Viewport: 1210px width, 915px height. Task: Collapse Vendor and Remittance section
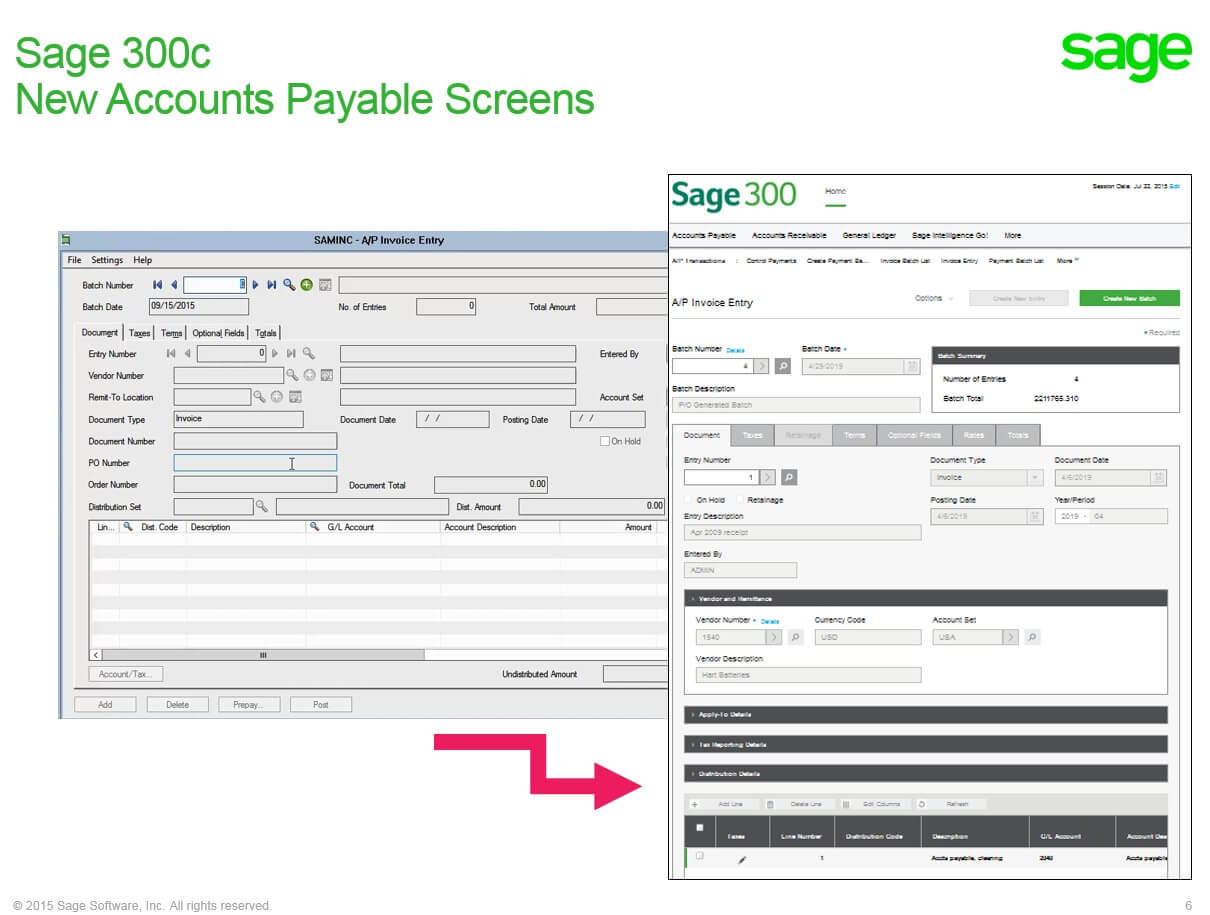[x=927, y=599]
